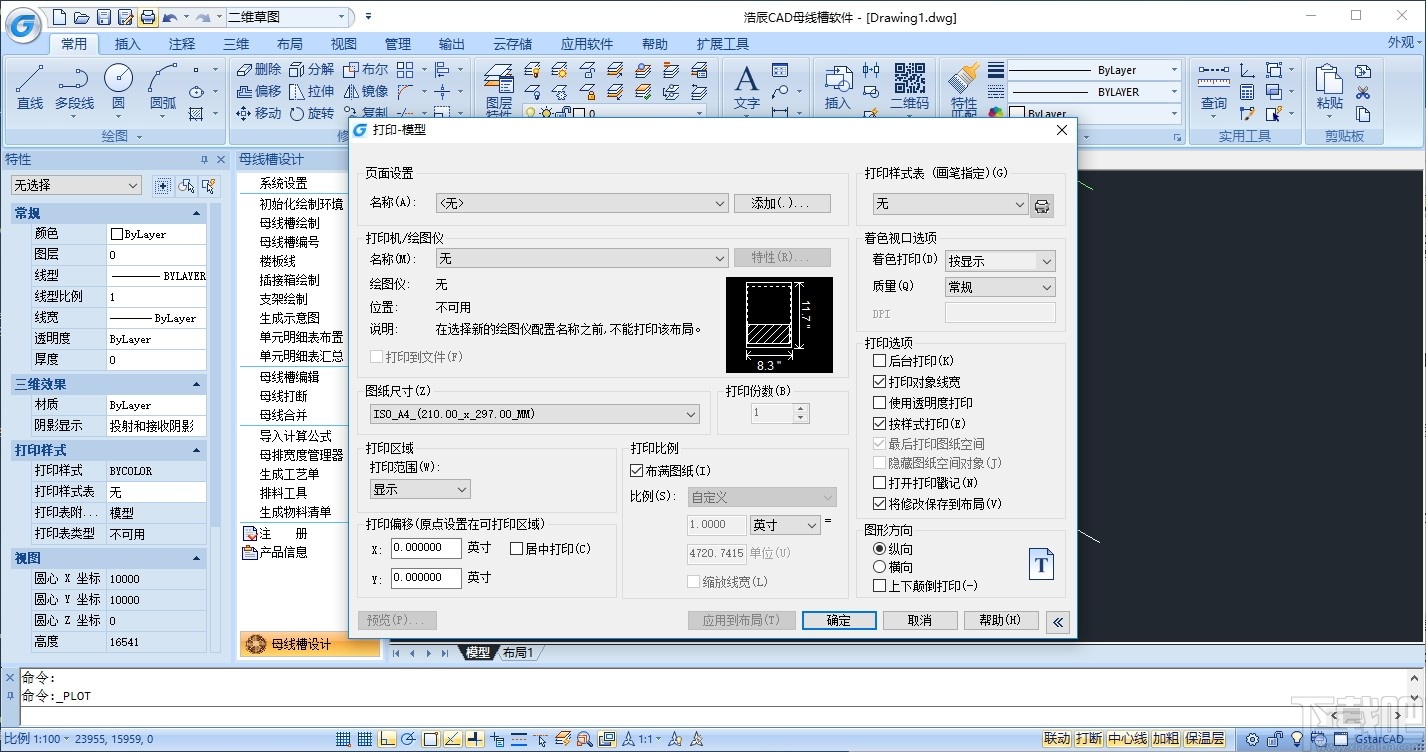1426x752 pixels.
Task: Switch to the Cloud Storage (云存储) tab
Action: tap(513, 44)
